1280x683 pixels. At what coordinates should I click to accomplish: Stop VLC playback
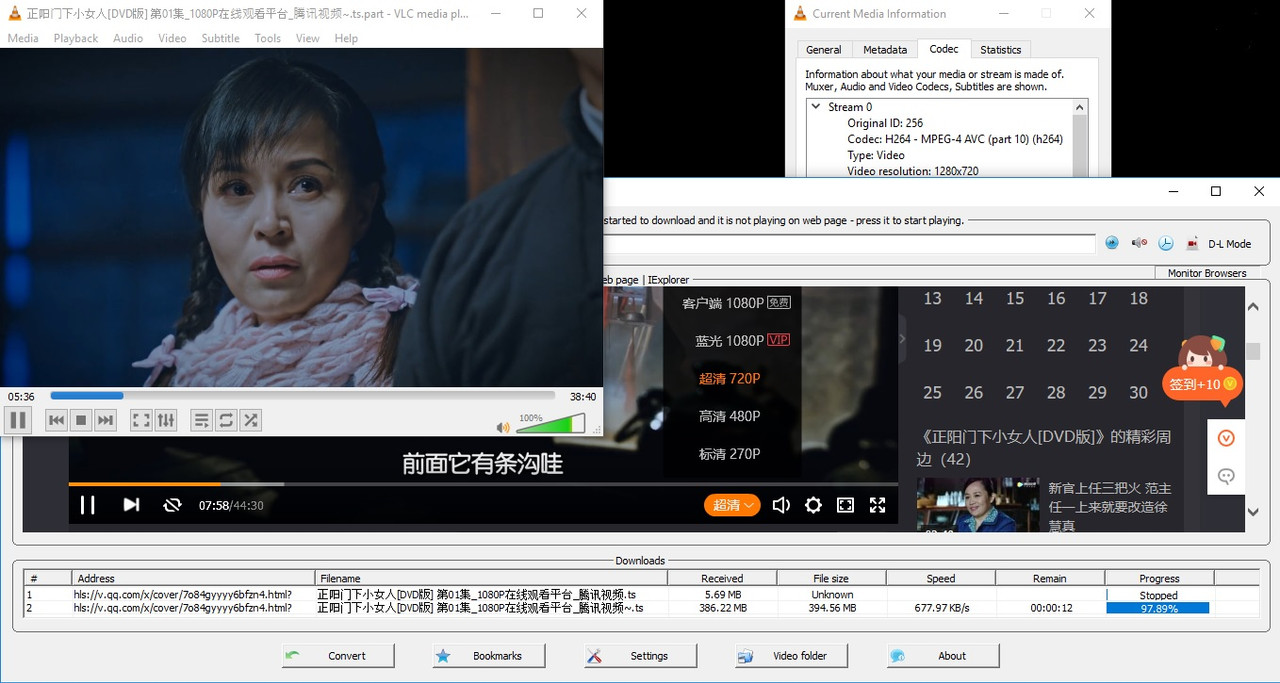point(82,420)
